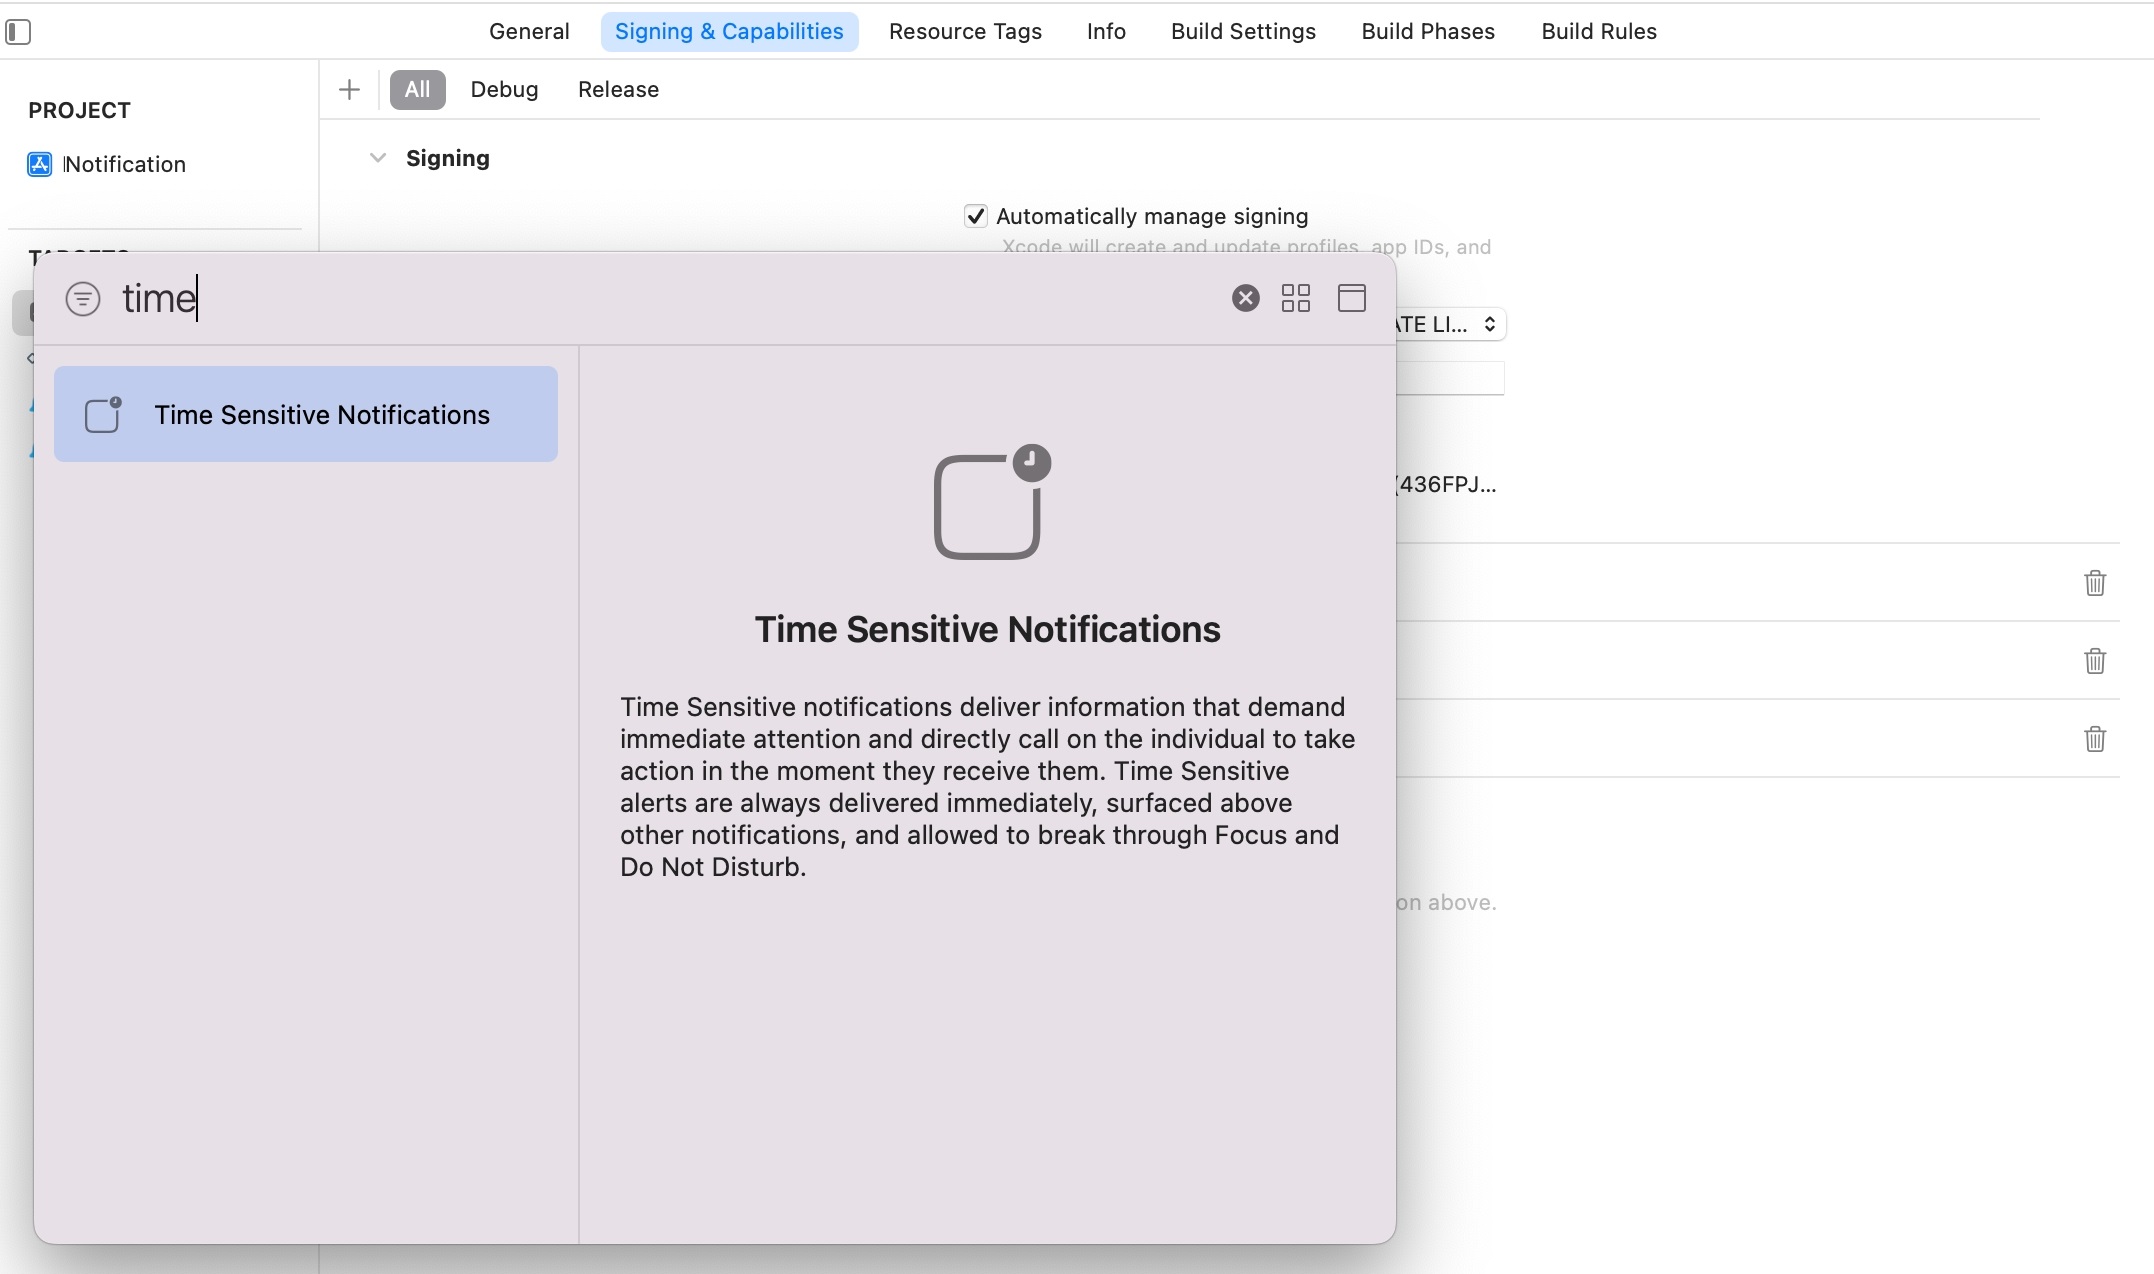
Task: Delete the third capability with trash icon
Action: click(2095, 739)
